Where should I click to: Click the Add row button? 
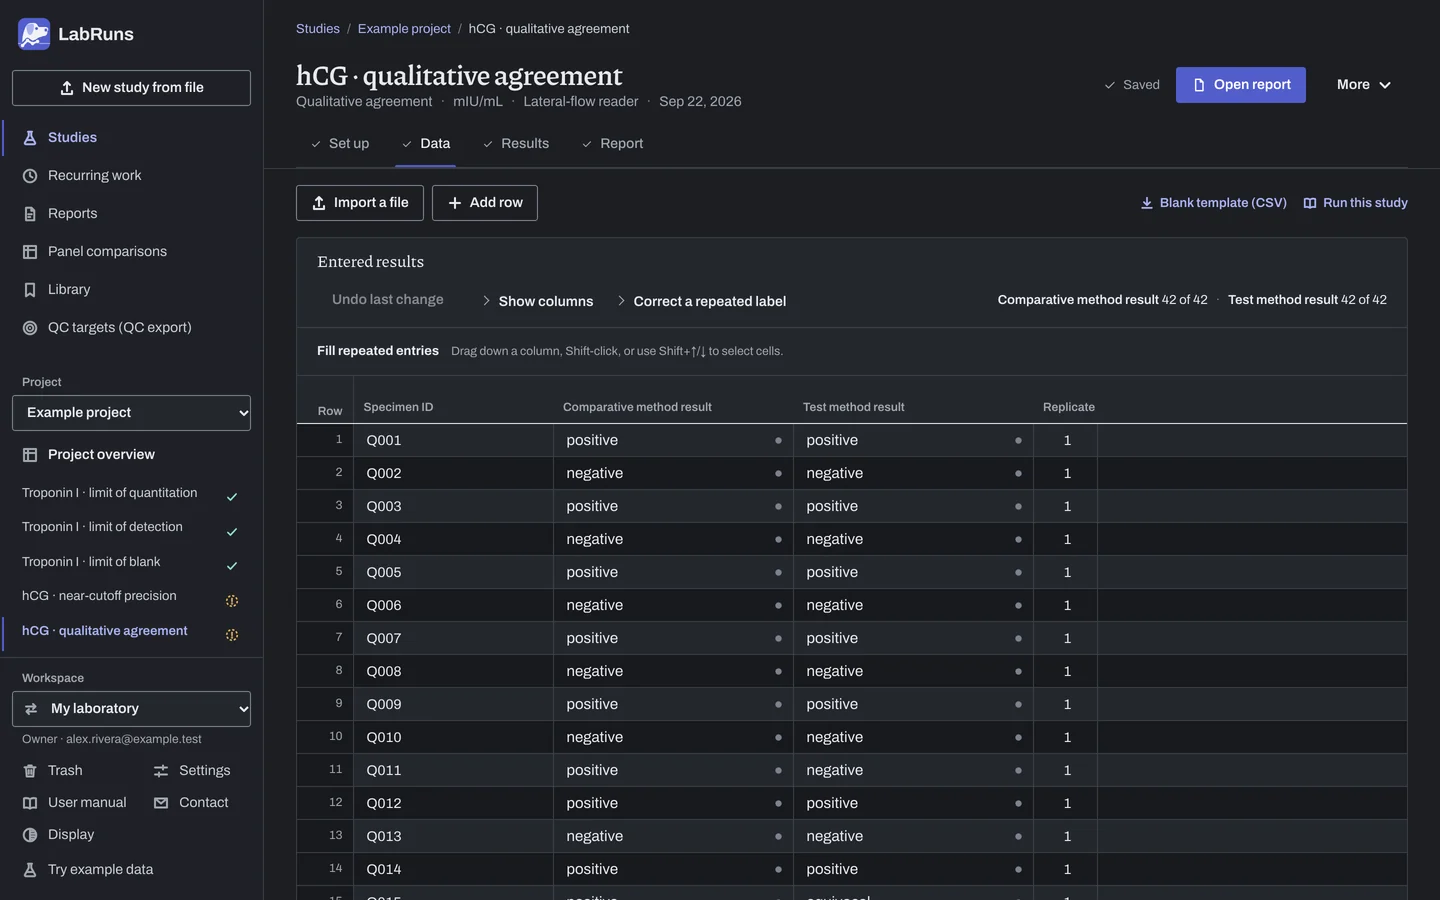[x=485, y=203]
